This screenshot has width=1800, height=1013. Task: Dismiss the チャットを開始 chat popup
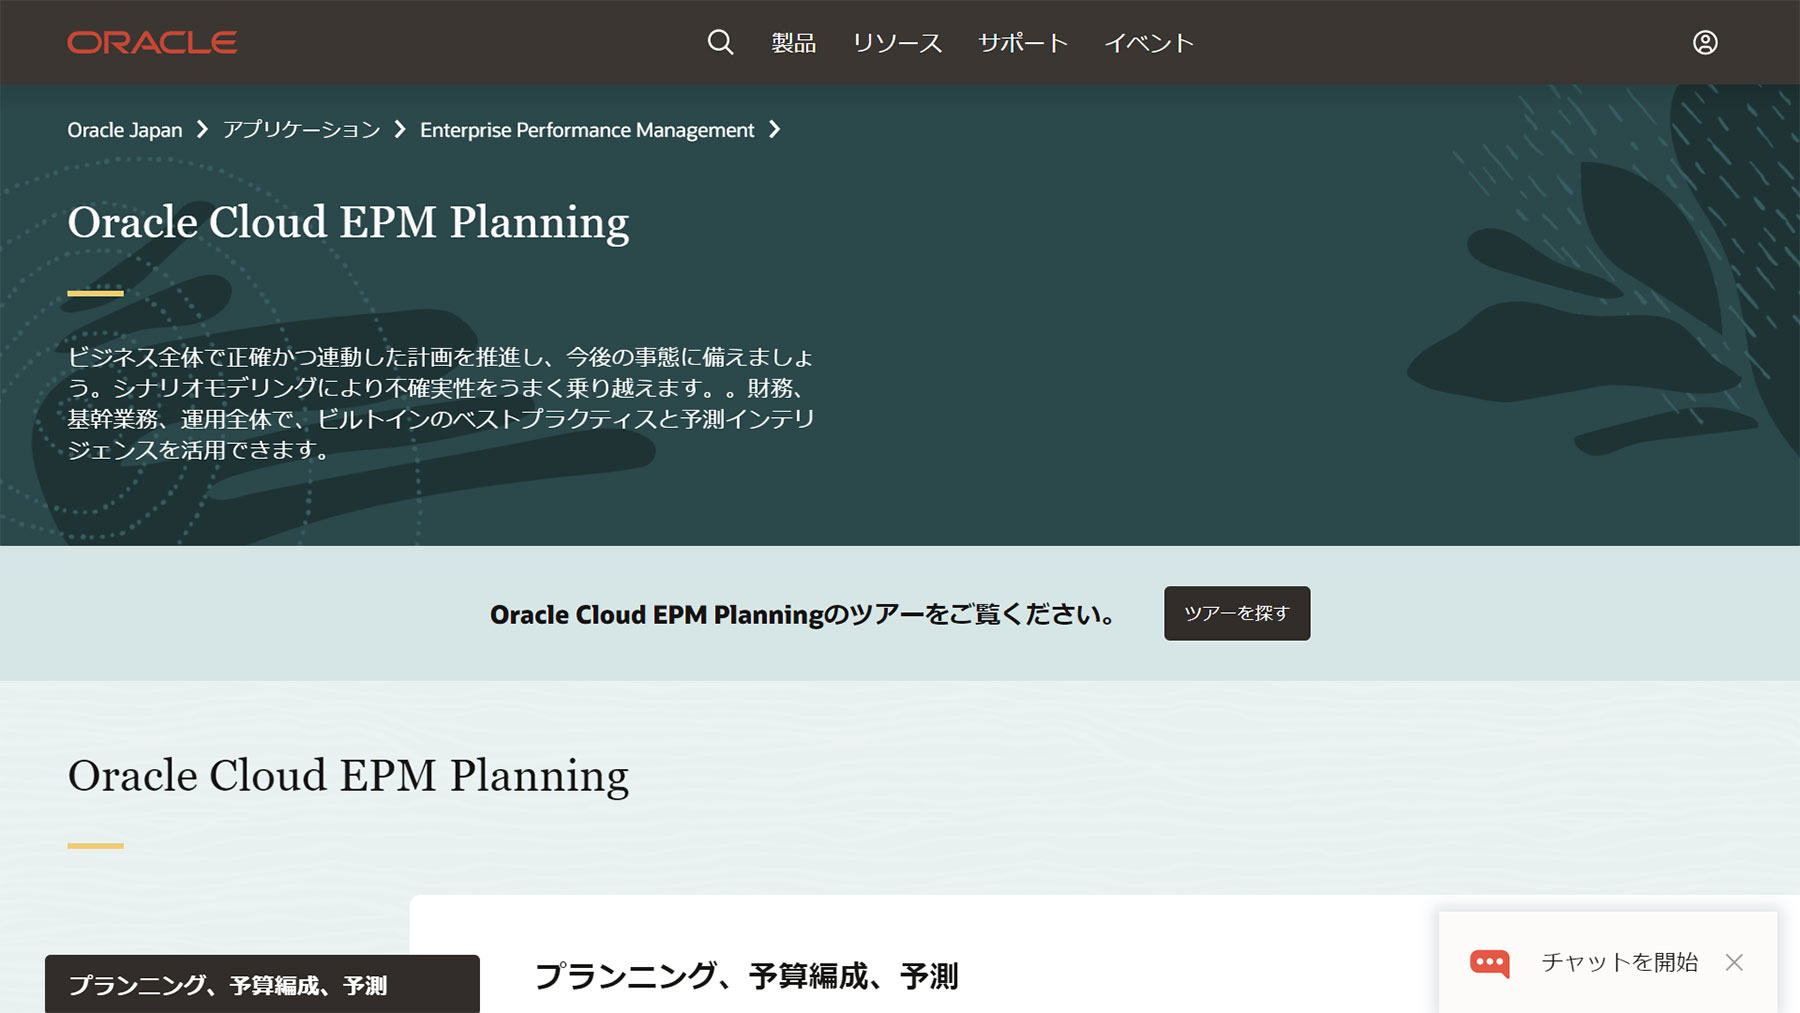tap(1734, 962)
